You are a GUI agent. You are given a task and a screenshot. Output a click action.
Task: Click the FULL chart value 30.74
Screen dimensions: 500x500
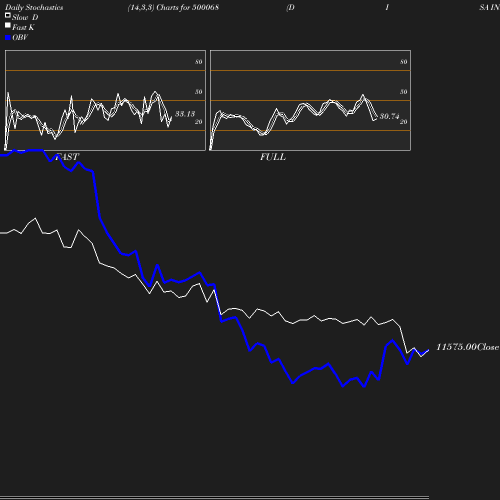coord(389,116)
